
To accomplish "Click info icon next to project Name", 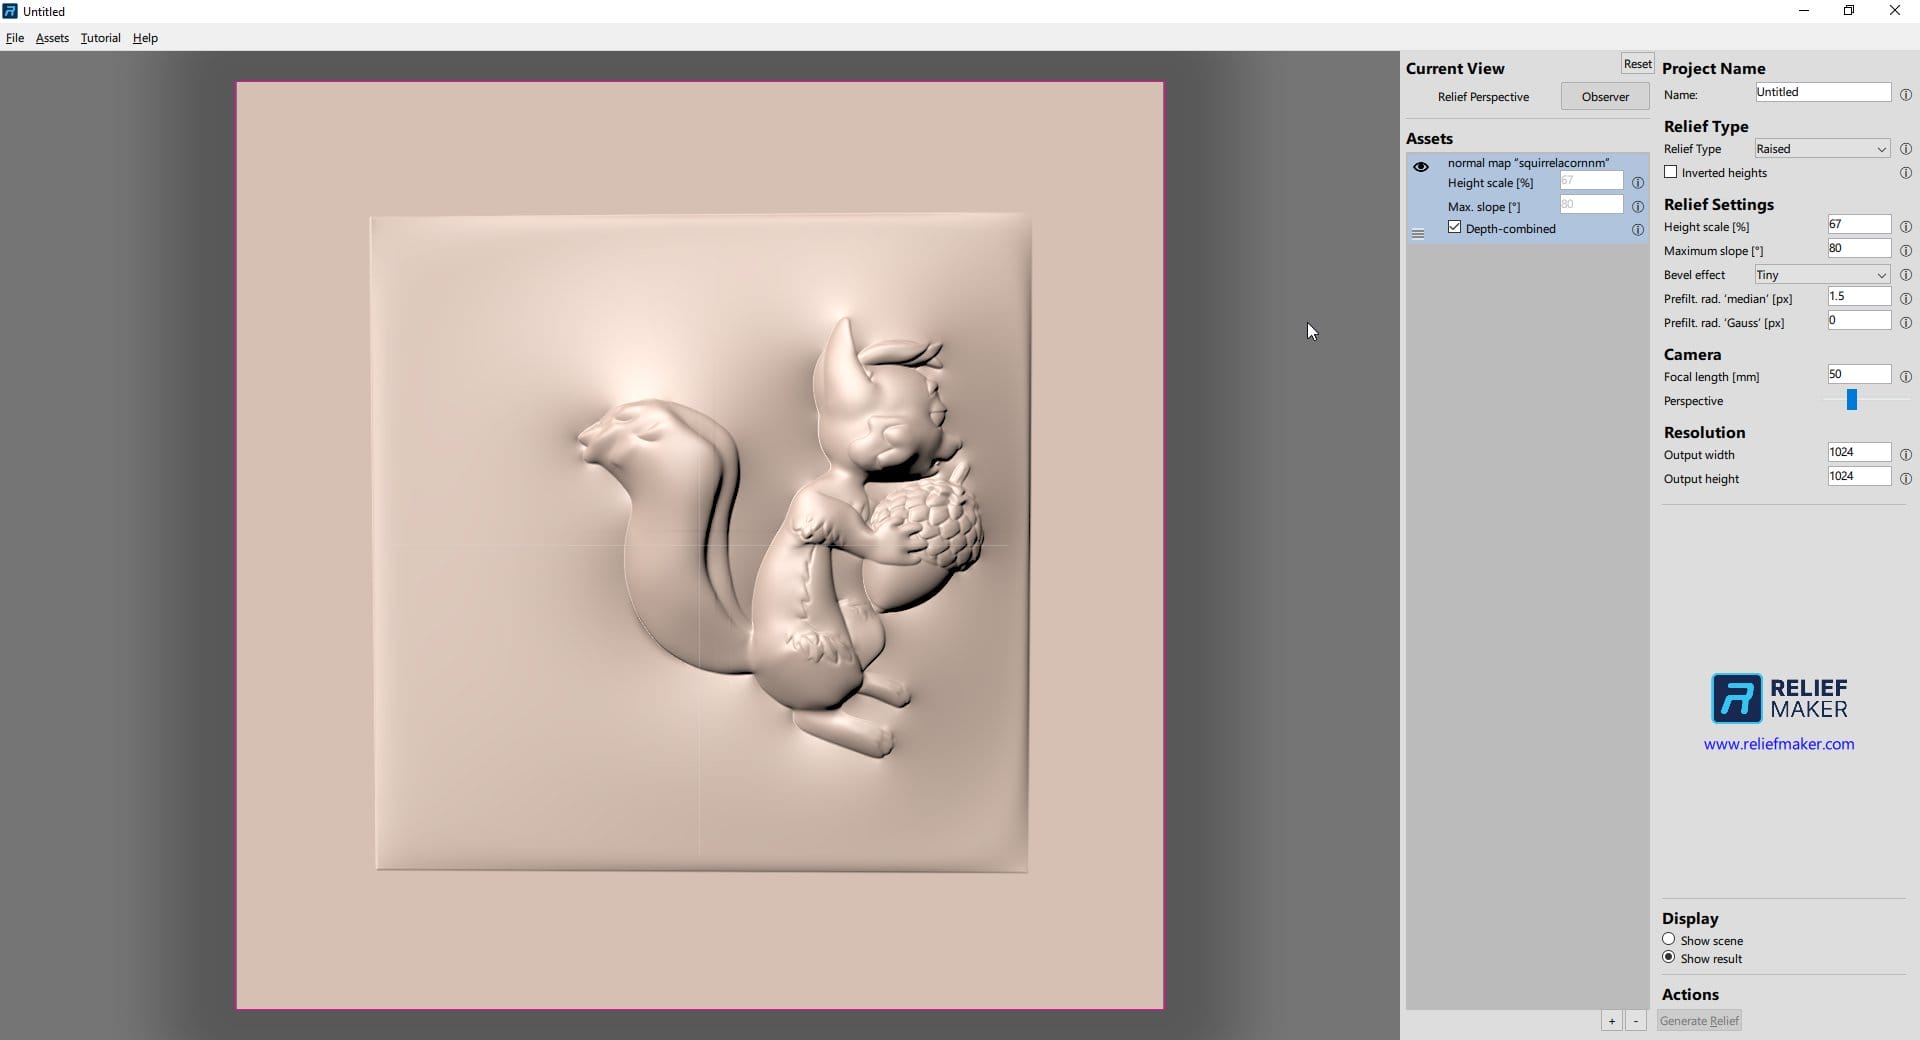I will pyautogui.click(x=1905, y=95).
